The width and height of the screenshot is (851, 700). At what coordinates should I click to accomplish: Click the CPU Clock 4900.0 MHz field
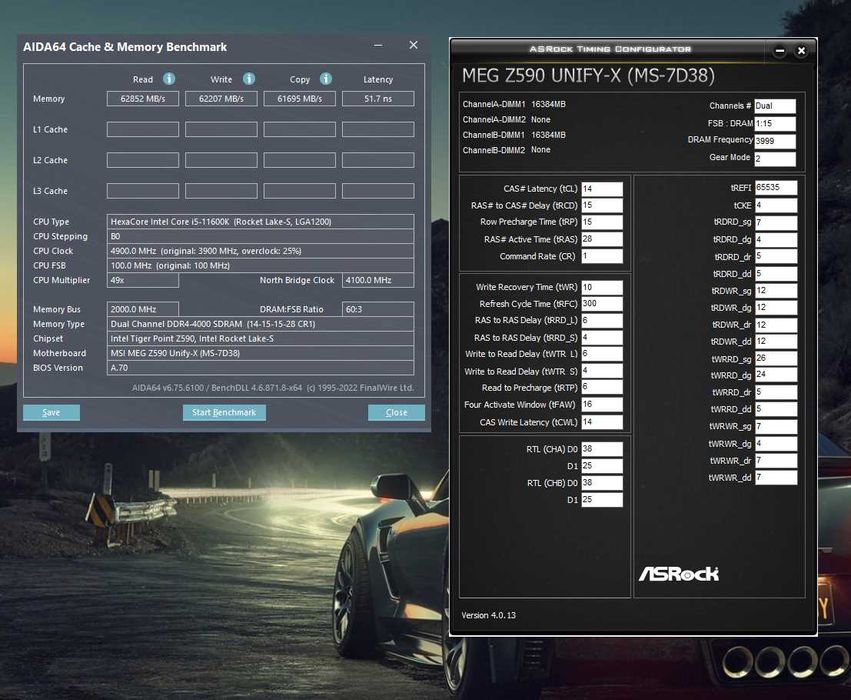point(261,251)
